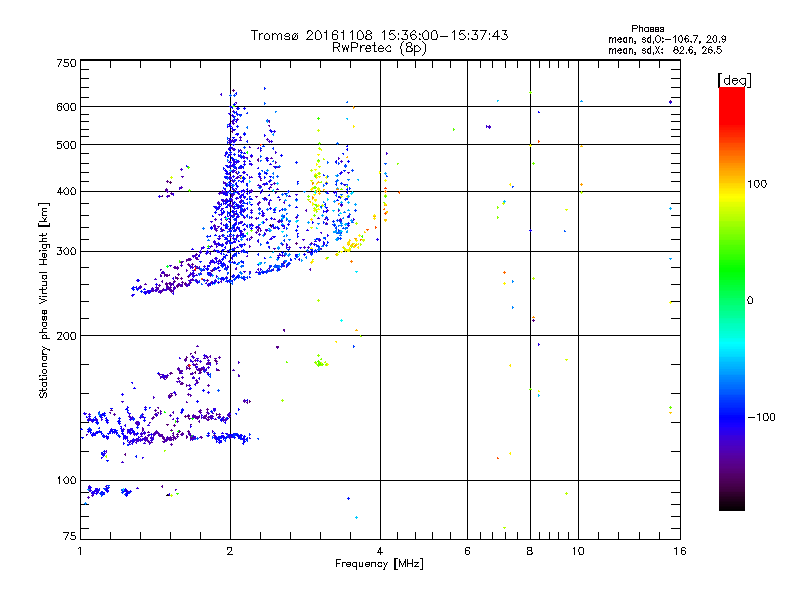800x600 pixels.
Task: Click the 'mean, sd,X: 82.6, 26.5' statistic line
Action: click(x=665, y=50)
